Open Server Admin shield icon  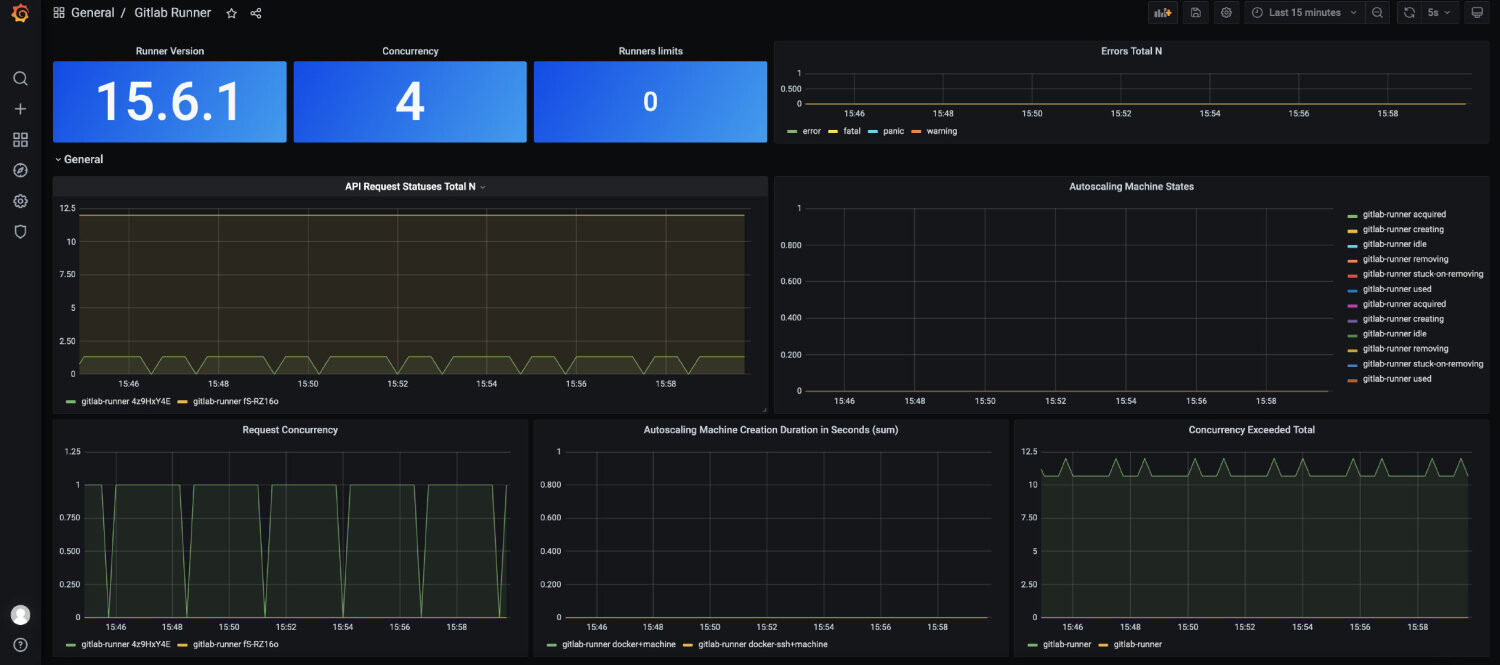coord(20,231)
